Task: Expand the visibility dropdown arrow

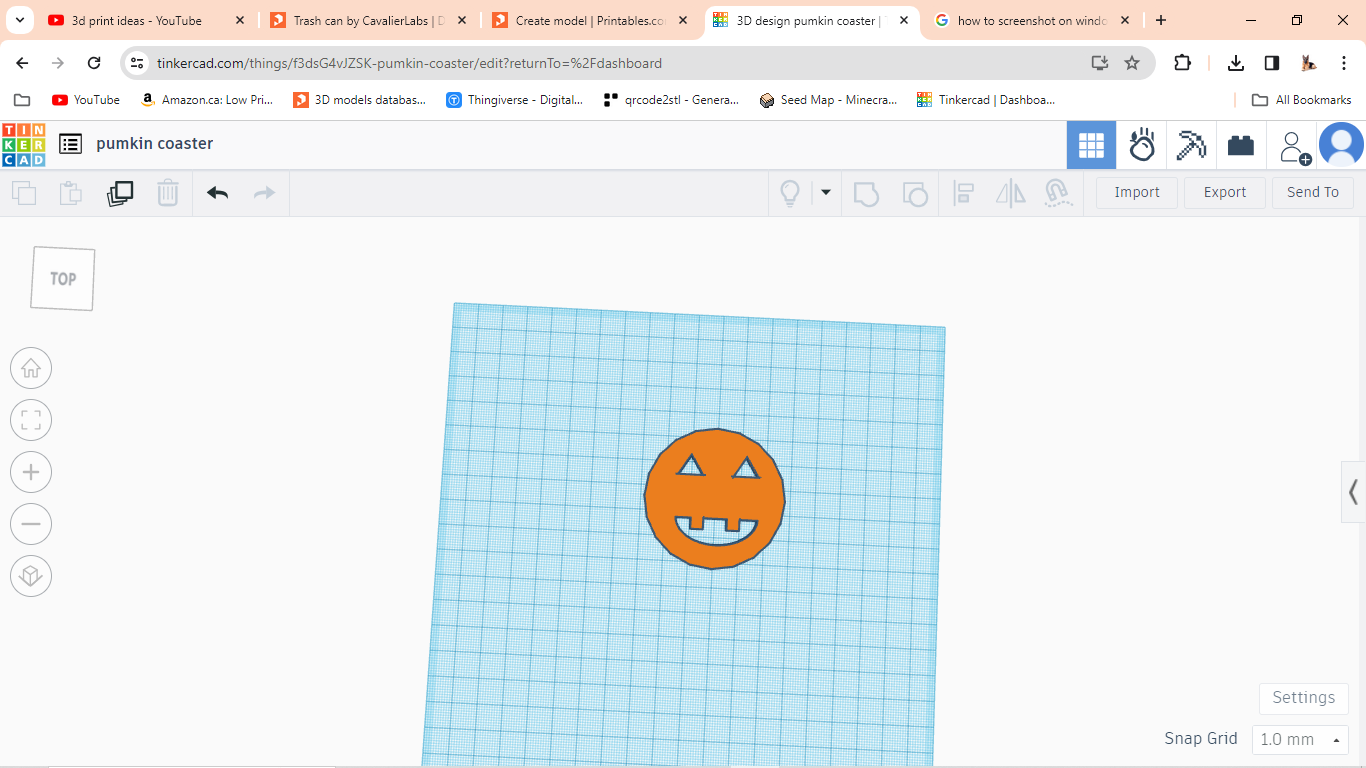Action: tap(826, 192)
